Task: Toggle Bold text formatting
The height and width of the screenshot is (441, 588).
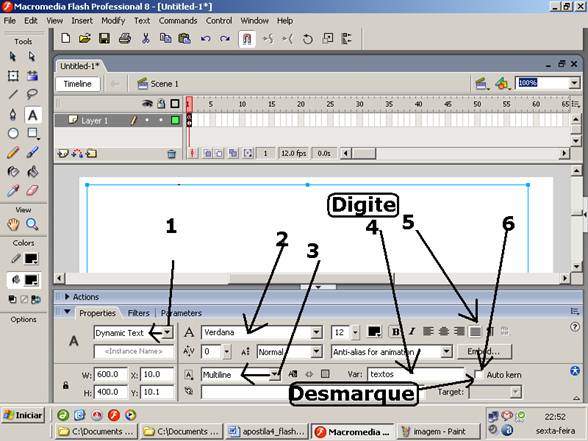Action: 395,332
